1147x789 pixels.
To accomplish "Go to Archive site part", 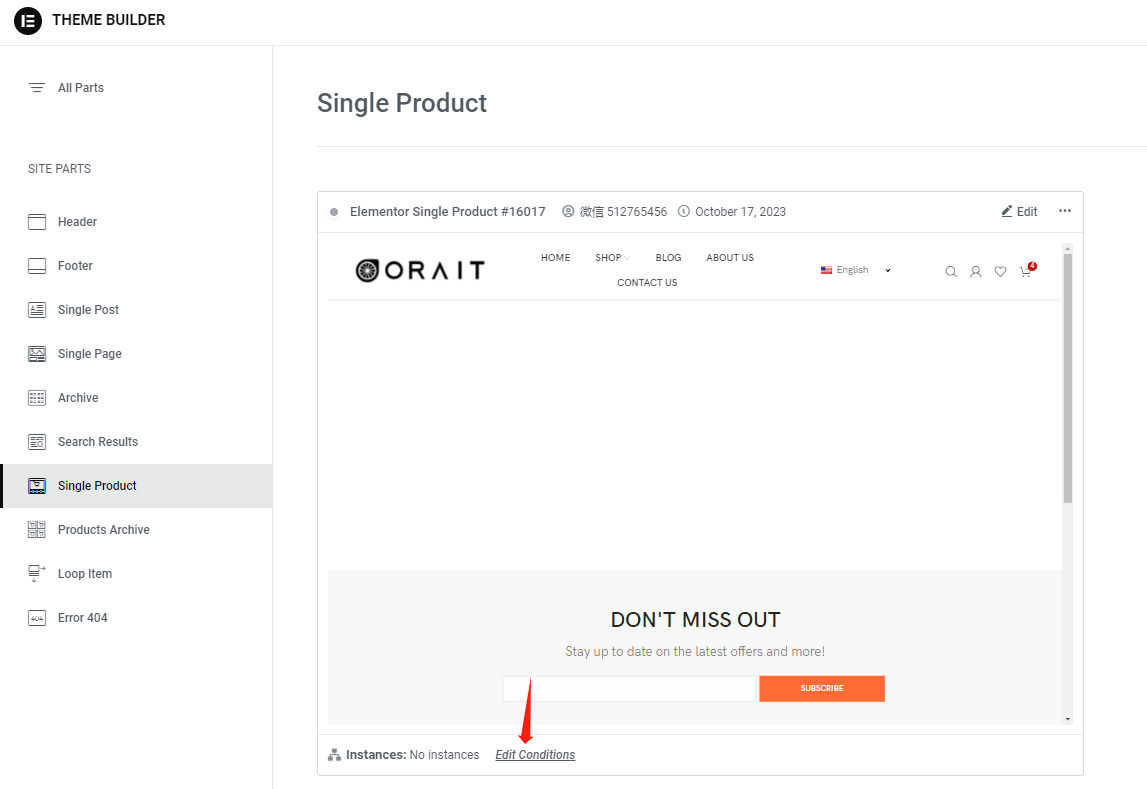I will [78, 398].
